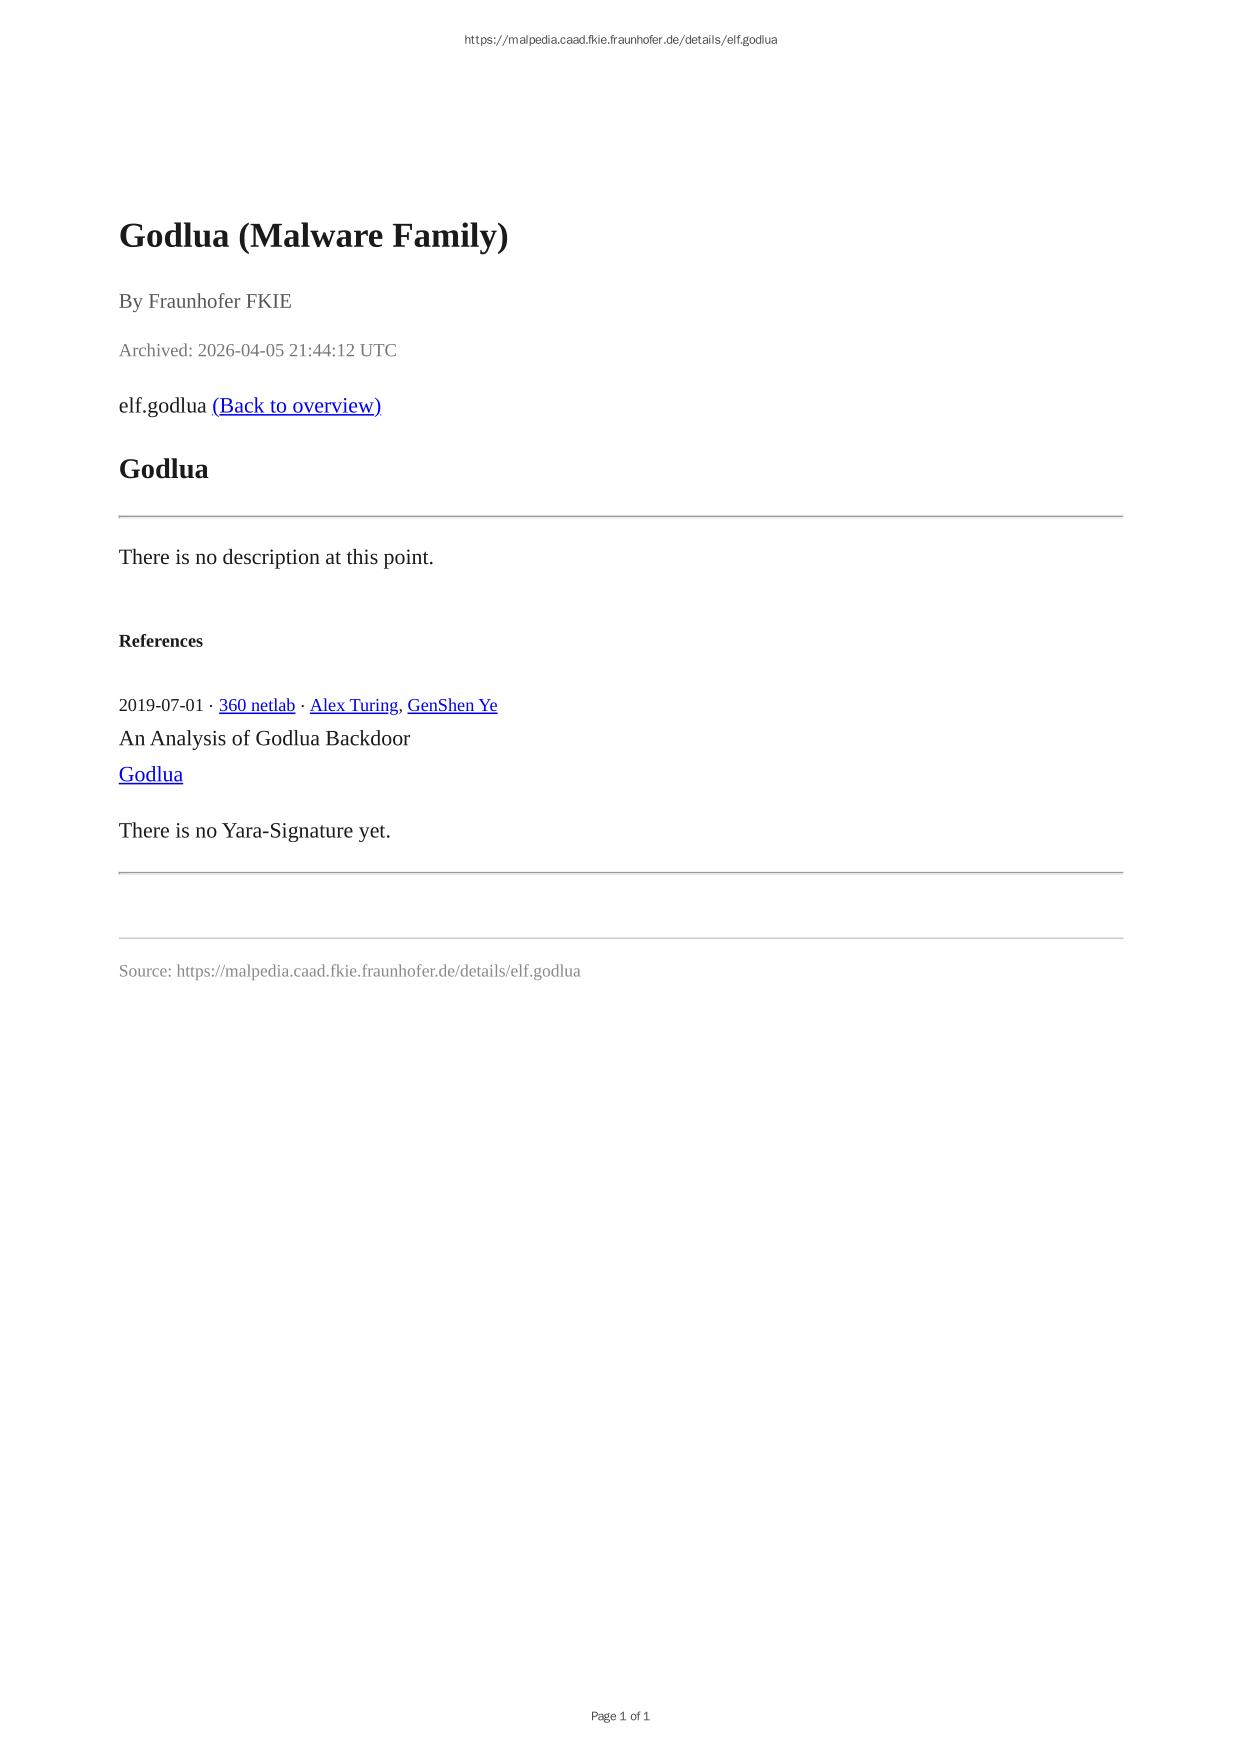The width and height of the screenshot is (1242, 1756).
Task: Click the References heading
Action: (x=161, y=641)
